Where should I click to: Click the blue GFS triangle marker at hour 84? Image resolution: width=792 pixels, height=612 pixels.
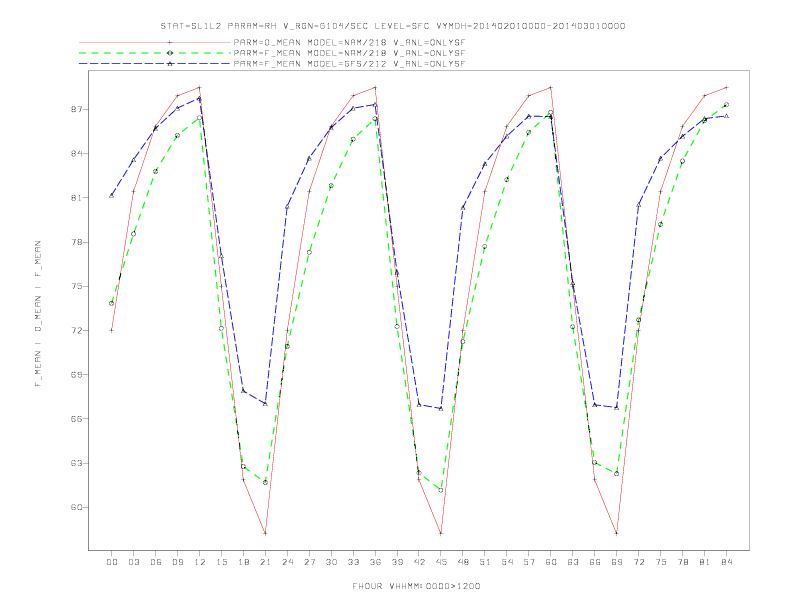pyautogui.click(x=726, y=116)
